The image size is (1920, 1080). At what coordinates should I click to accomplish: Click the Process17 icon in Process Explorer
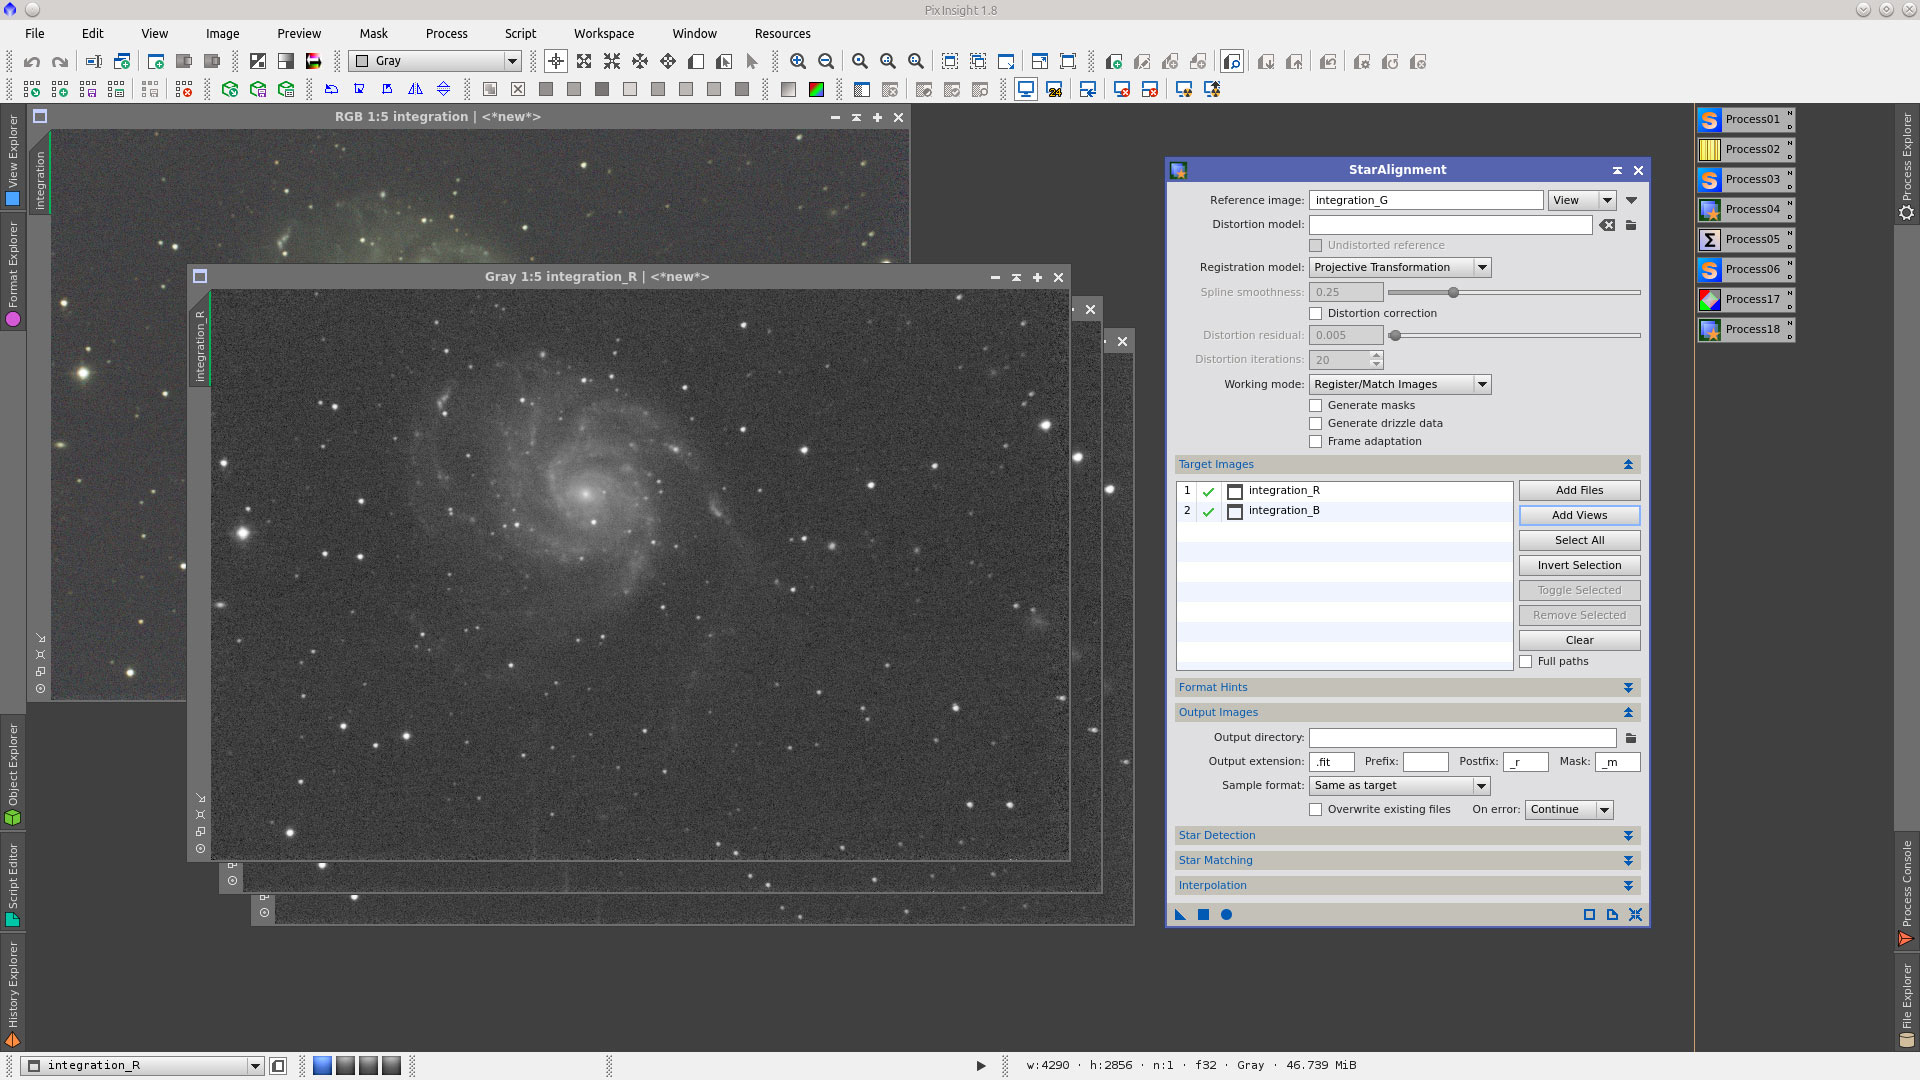pyautogui.click(x=1710, y=299)
